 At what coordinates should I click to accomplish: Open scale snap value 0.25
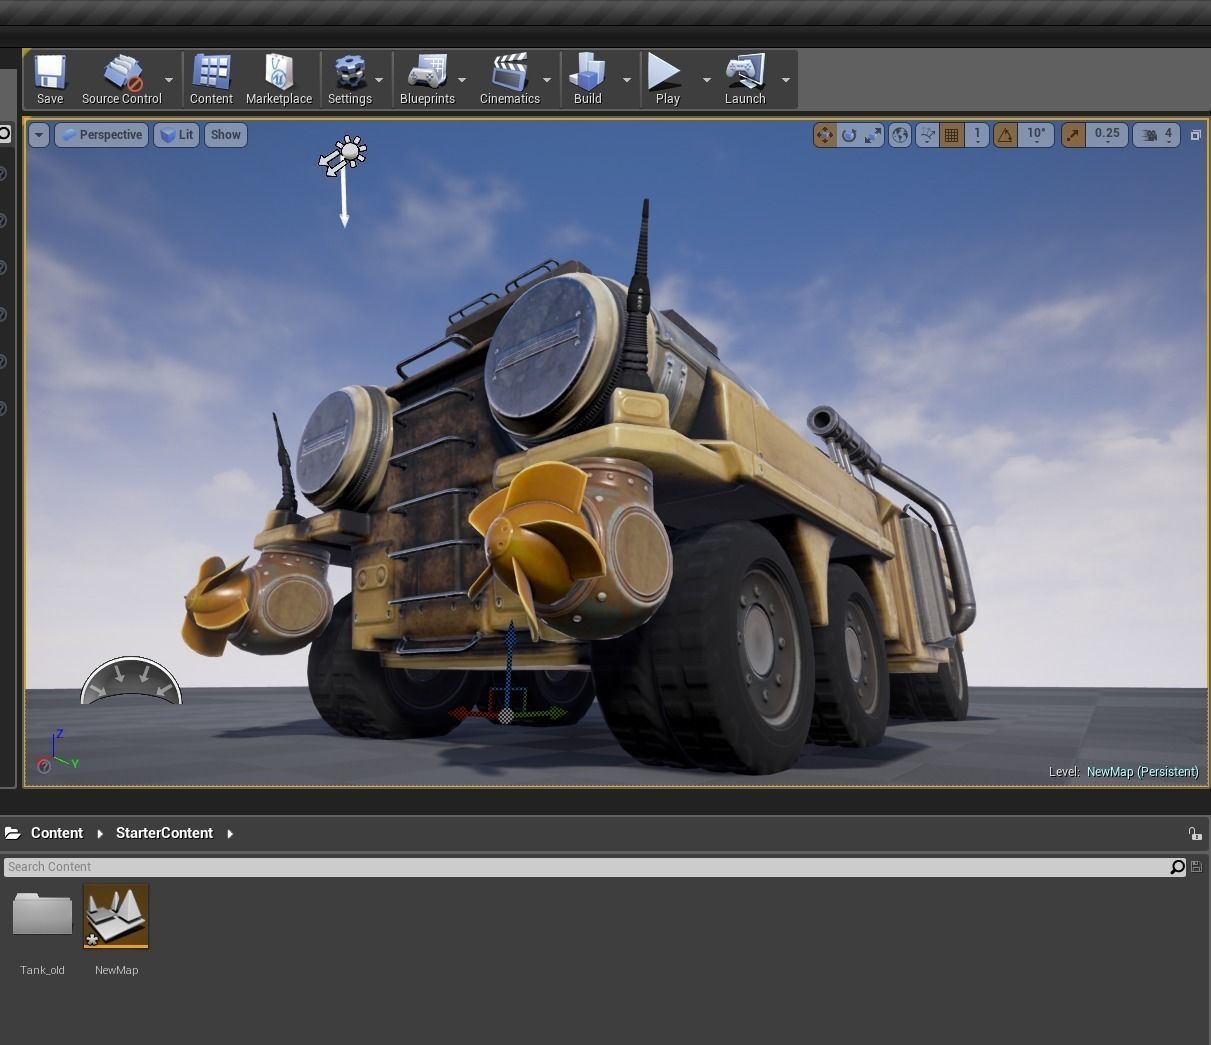(x=1107, y=135)
